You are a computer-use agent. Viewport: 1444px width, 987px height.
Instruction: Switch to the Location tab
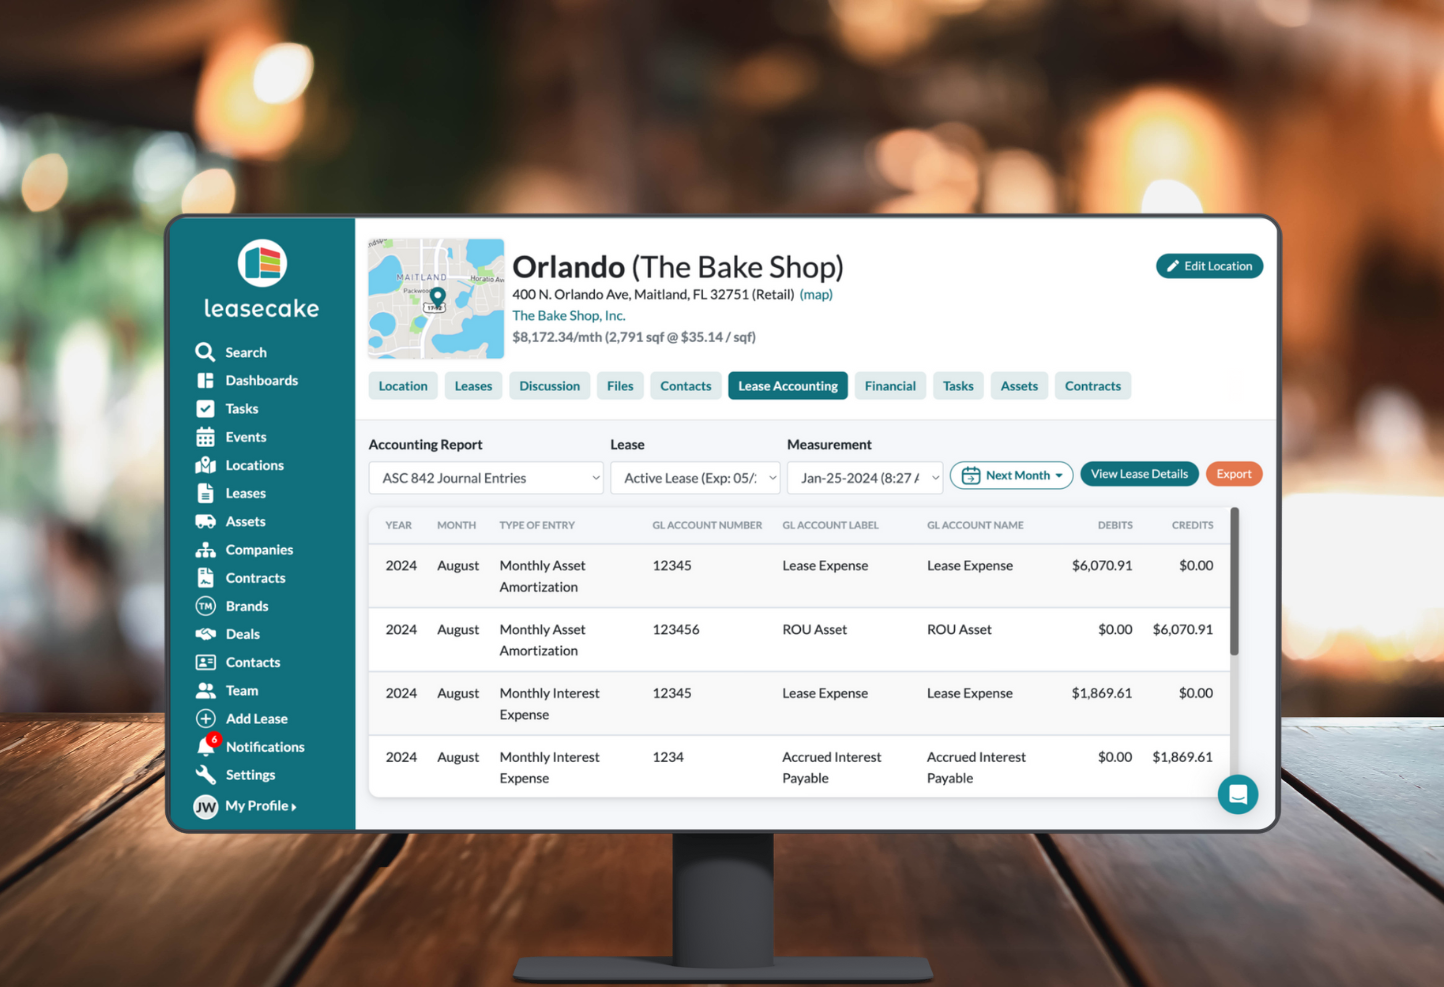pyautogui.click(x=403, y=386)
